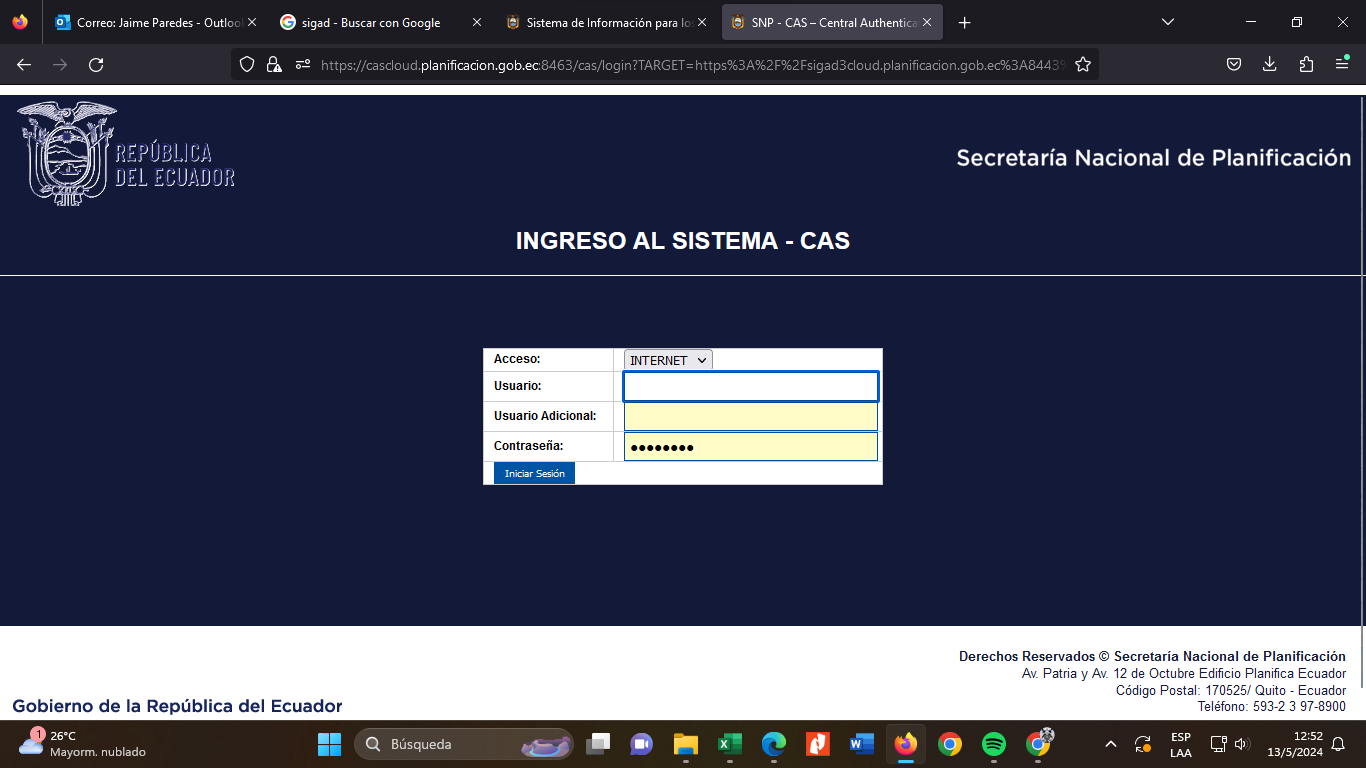Expand the Acceso INTERNET dropdown
The height and width of the screenshot is (768, 1366).
(x=668, y=360)
